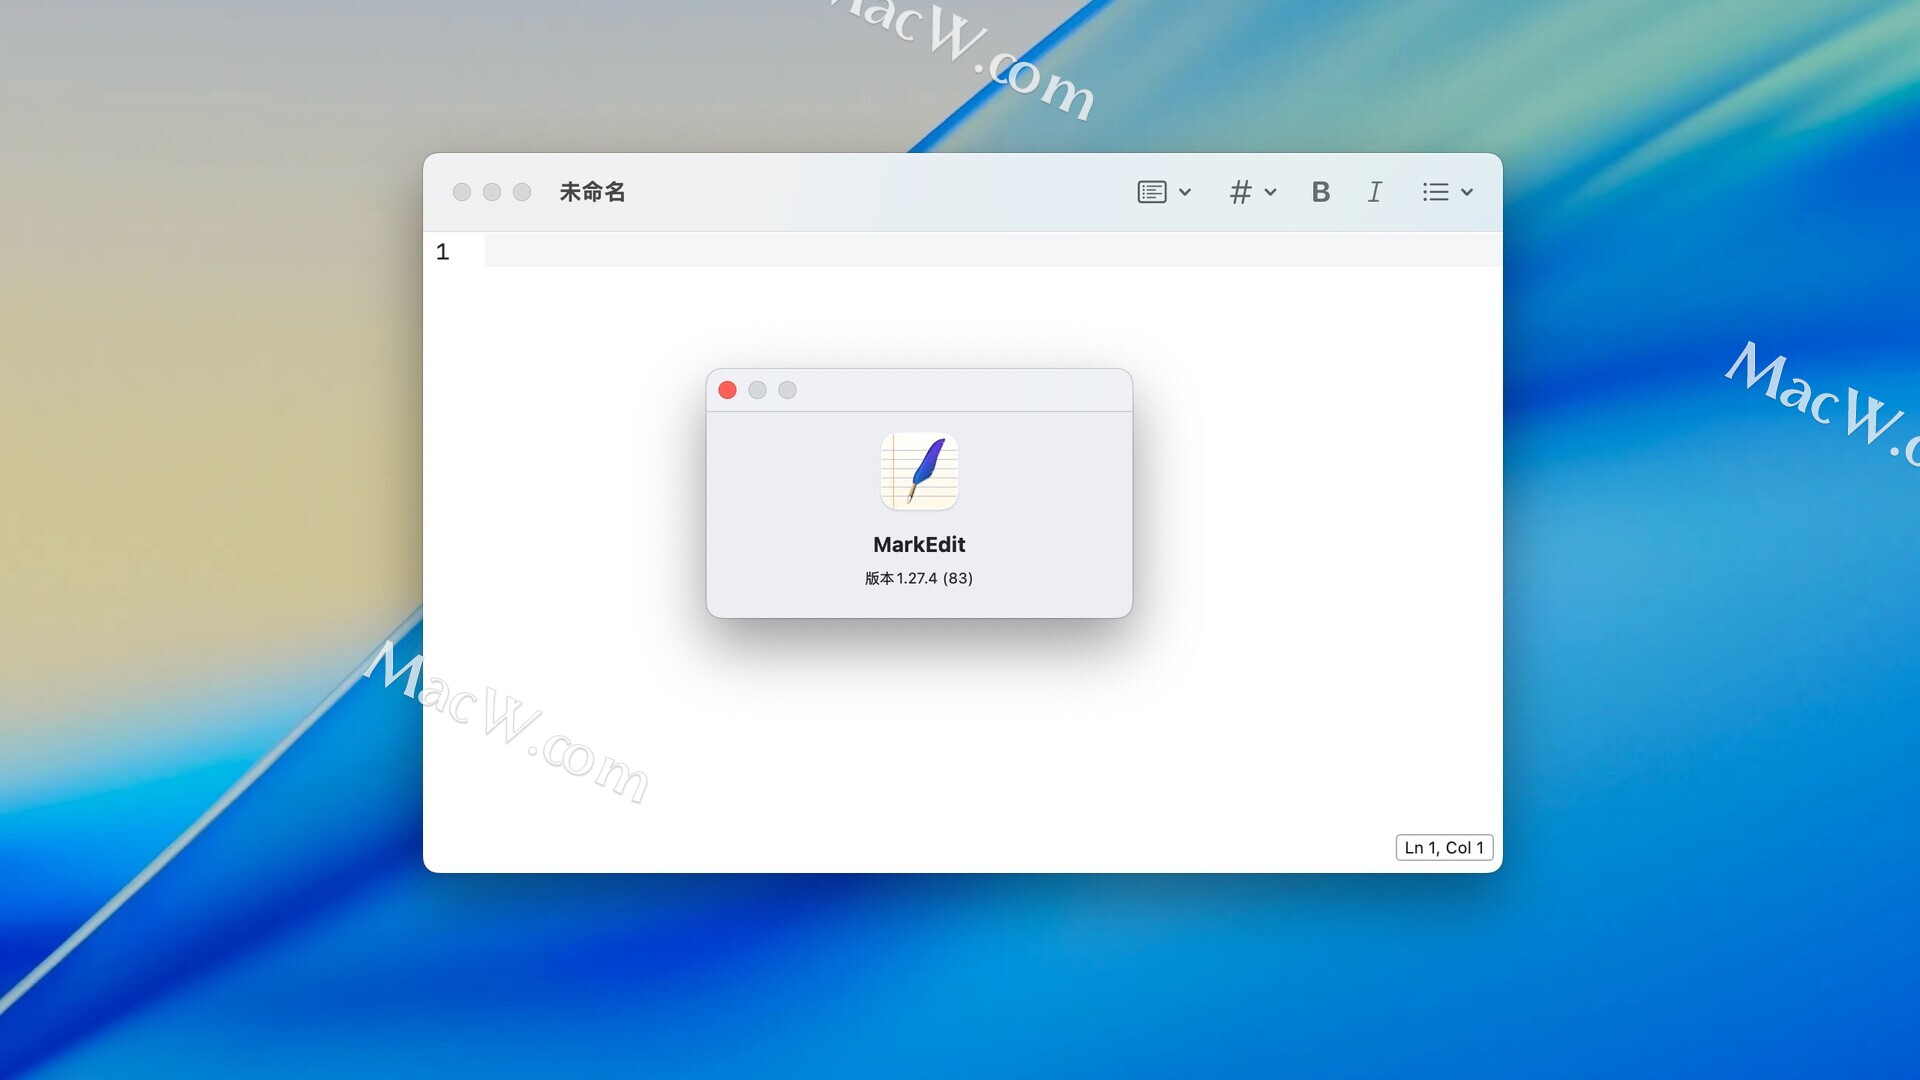
Task: Click the gray zoom button of about dialog
Action: [x=788, y=390]
